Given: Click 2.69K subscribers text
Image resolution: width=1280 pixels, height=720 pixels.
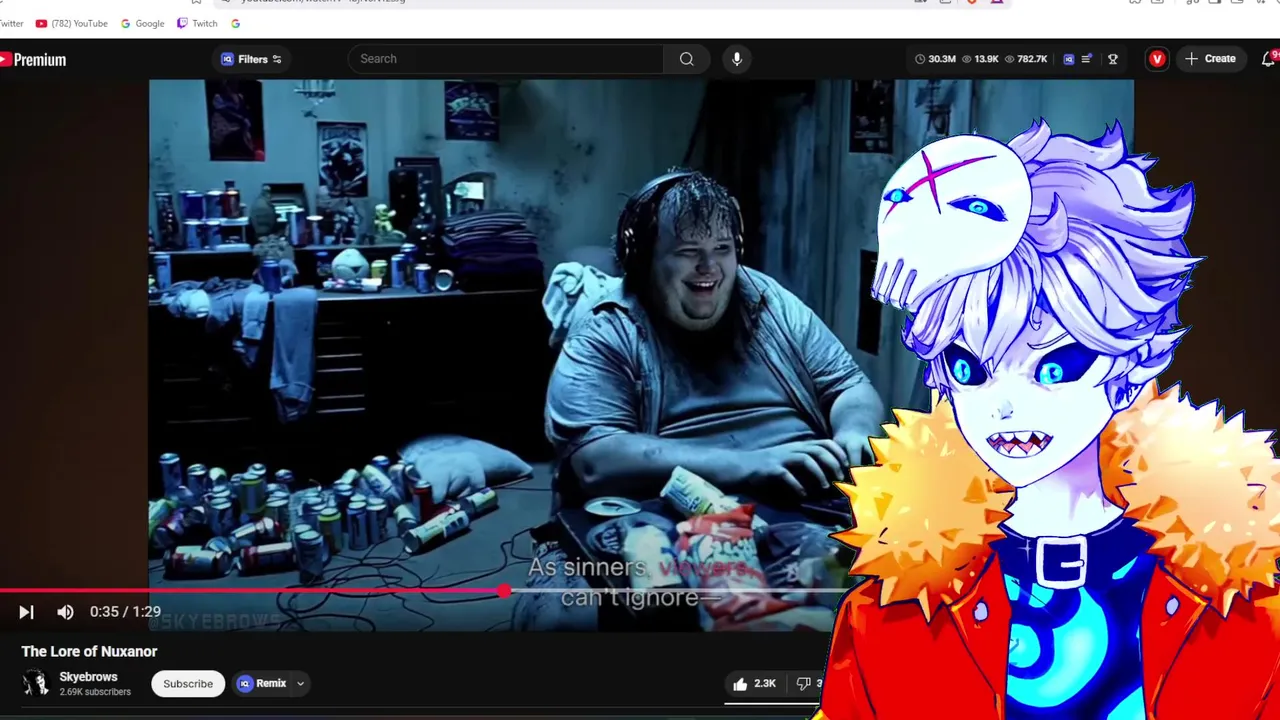Looking at the screenshot, I should click(95, 692).
